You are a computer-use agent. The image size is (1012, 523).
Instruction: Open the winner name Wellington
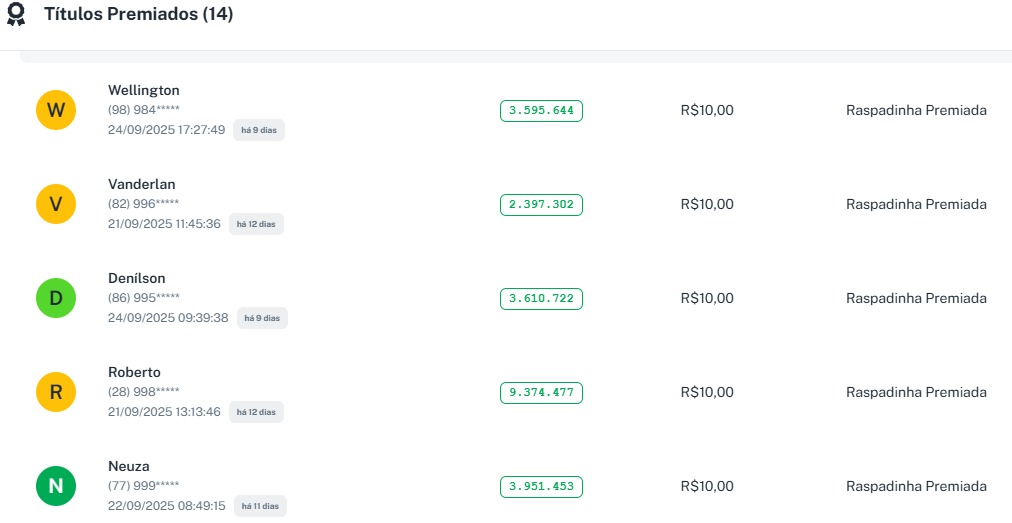pos(144,90)
